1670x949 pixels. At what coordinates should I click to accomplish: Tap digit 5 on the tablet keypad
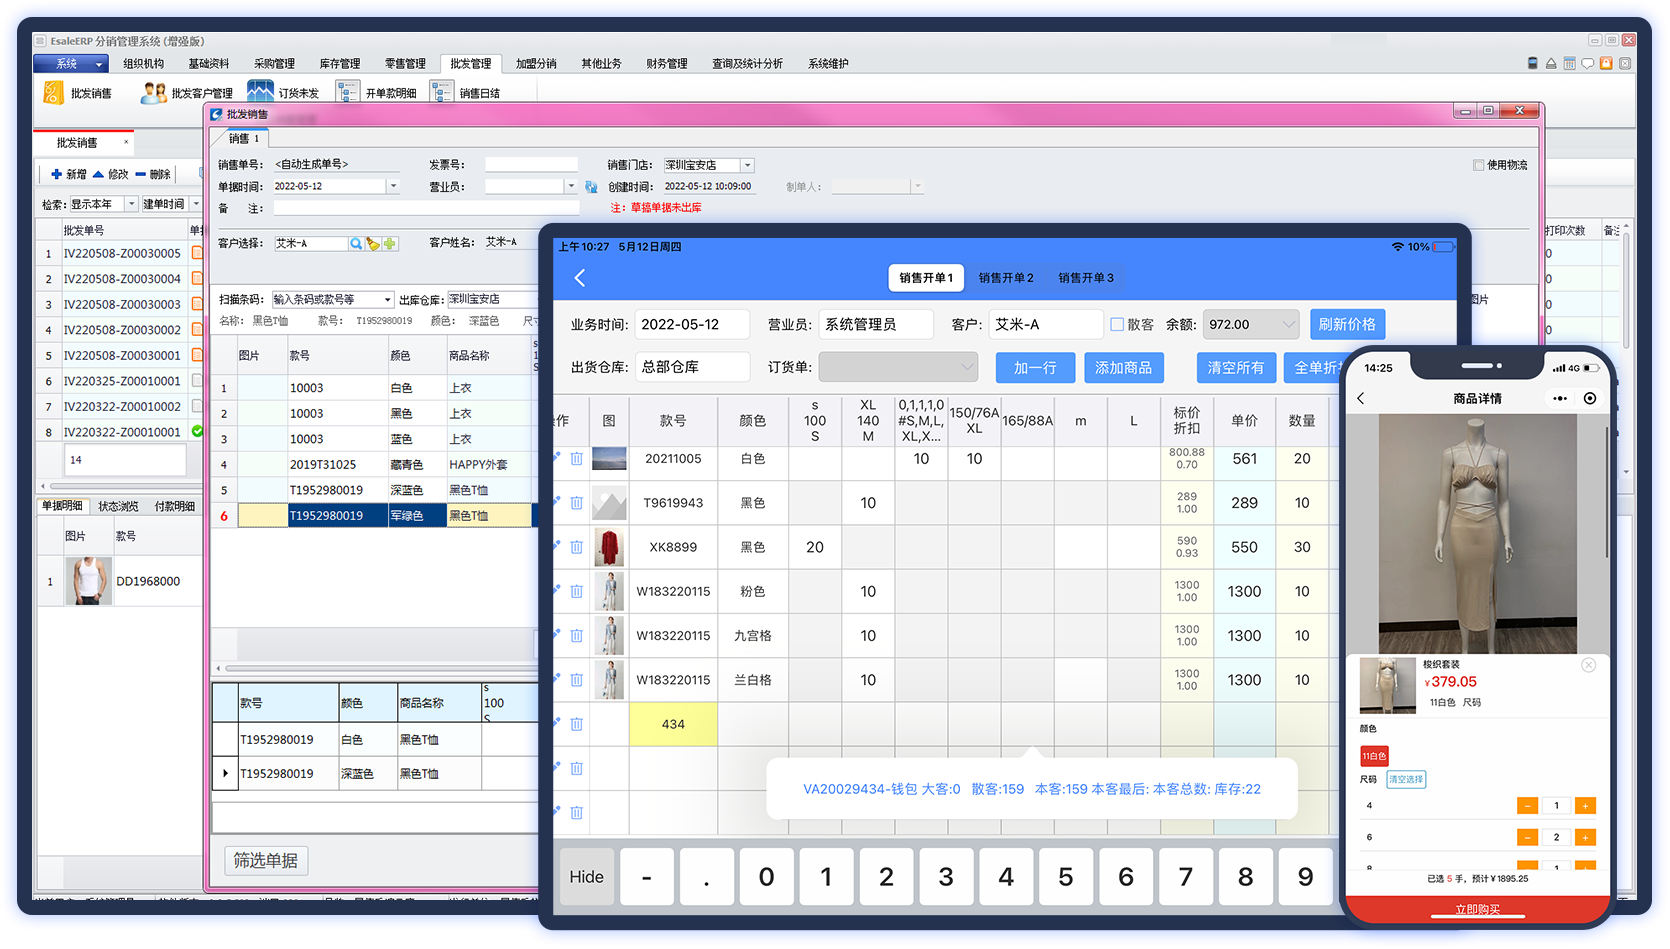(1066, 877)
